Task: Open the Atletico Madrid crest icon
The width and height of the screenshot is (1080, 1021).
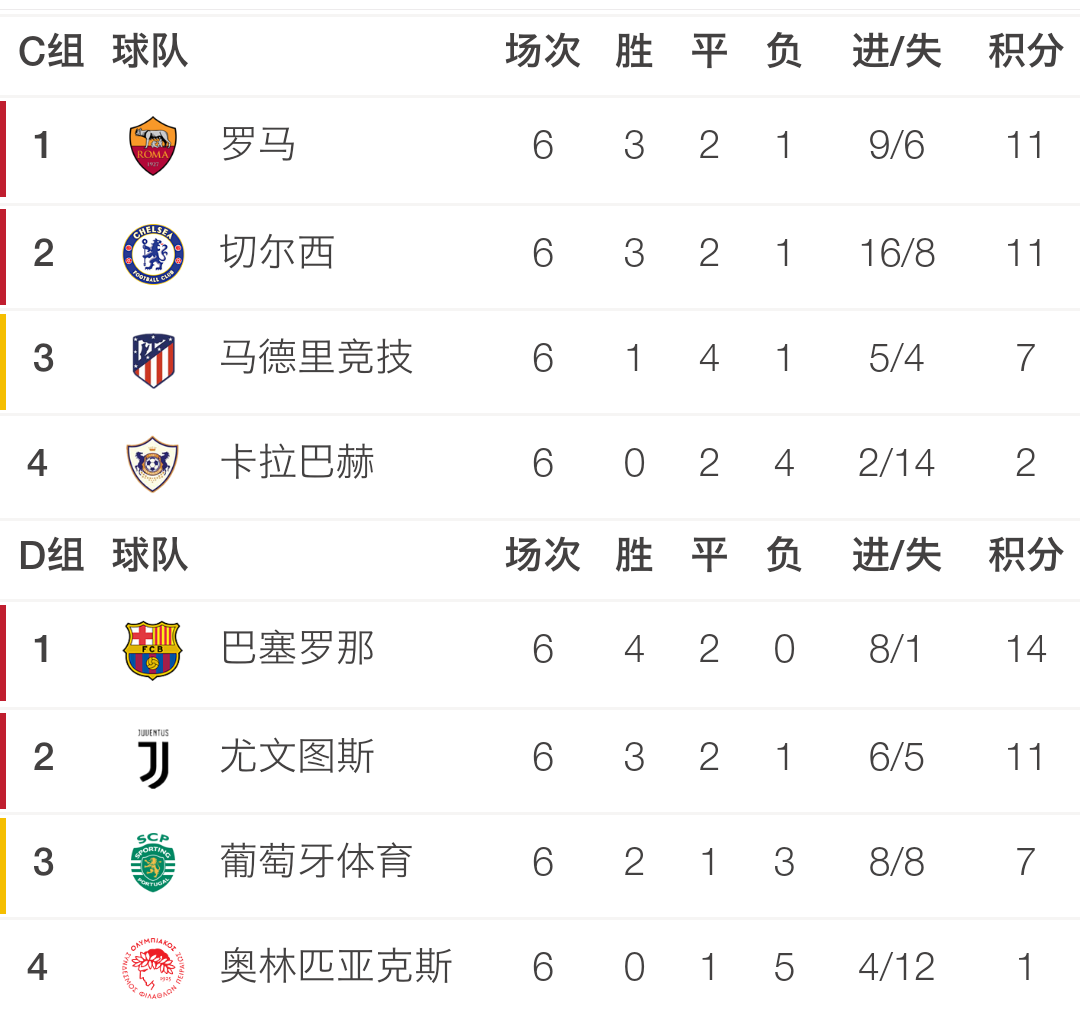Action: pos(154,360)
